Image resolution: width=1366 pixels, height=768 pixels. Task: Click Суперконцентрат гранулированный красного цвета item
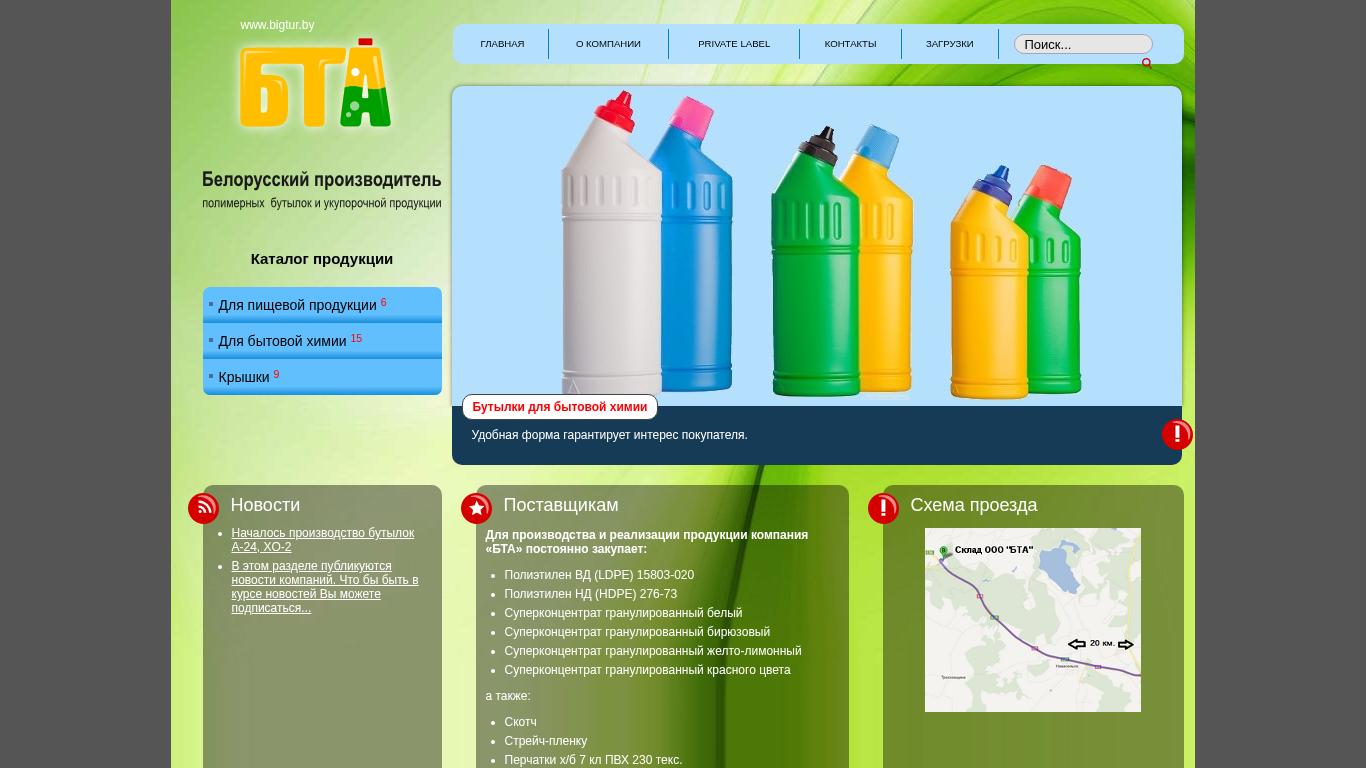pyautogui.click(x=647, y=670)
